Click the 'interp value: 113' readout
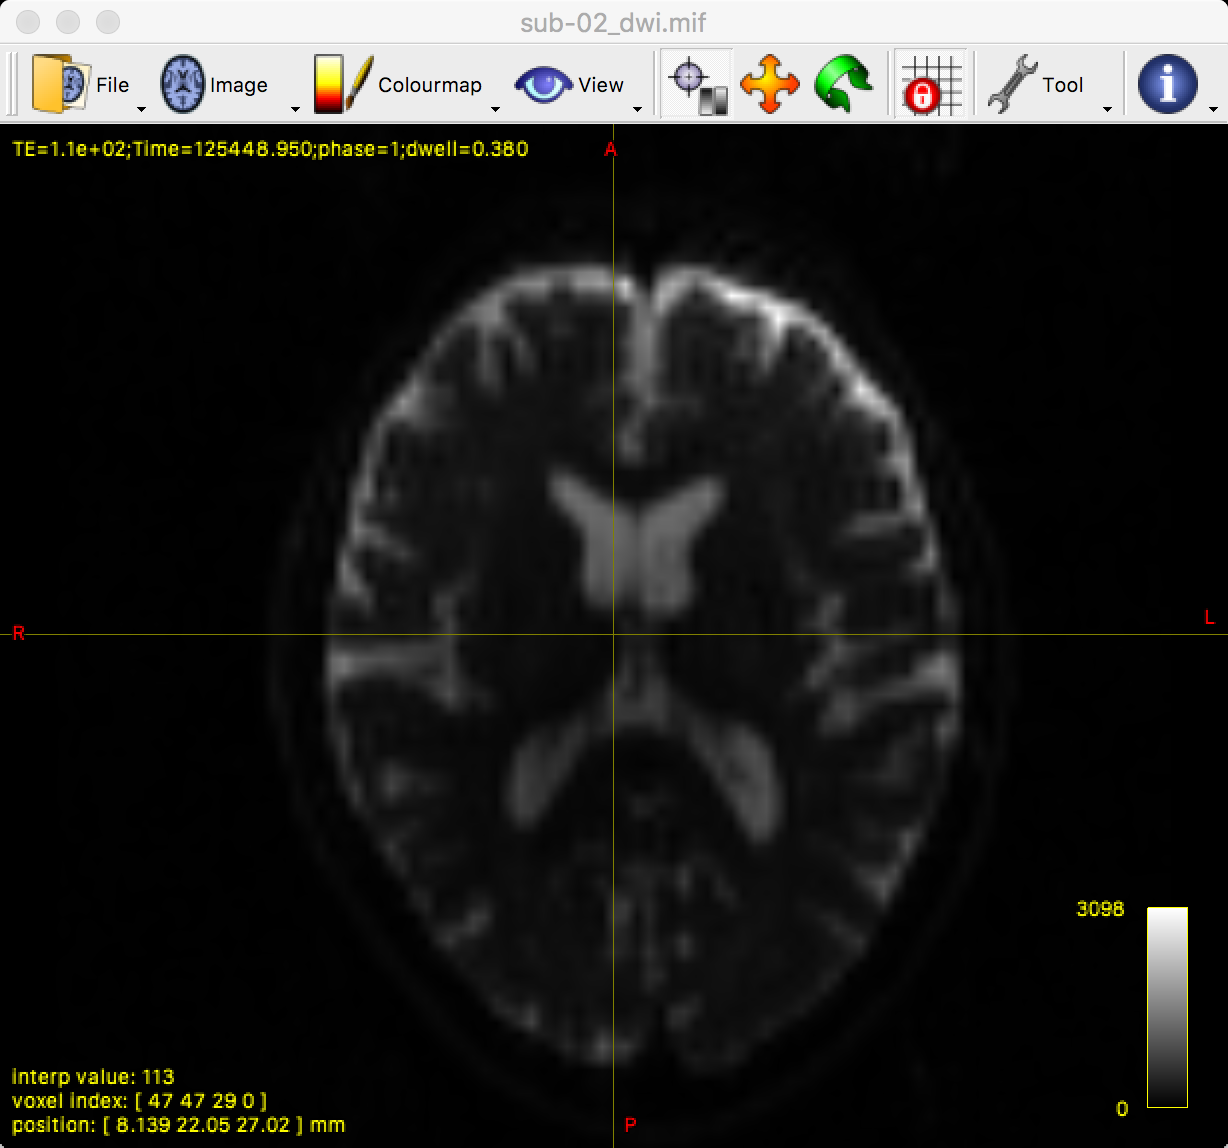This screenshot has width=1228, height=1148. (x=93, y=1077)
